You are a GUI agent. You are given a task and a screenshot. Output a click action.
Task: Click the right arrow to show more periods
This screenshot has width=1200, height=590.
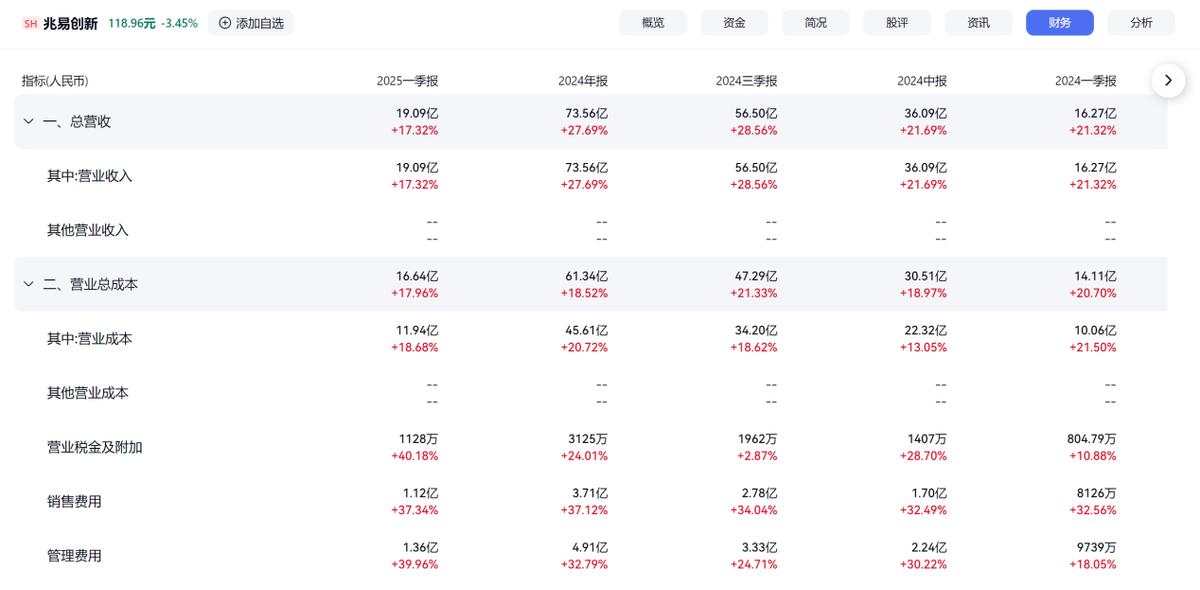click(1168, 80)
